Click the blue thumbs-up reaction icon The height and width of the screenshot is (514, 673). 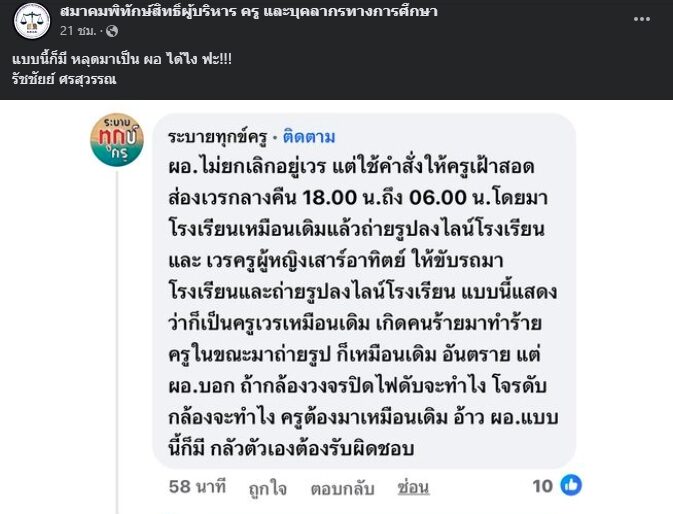point(571,485)
